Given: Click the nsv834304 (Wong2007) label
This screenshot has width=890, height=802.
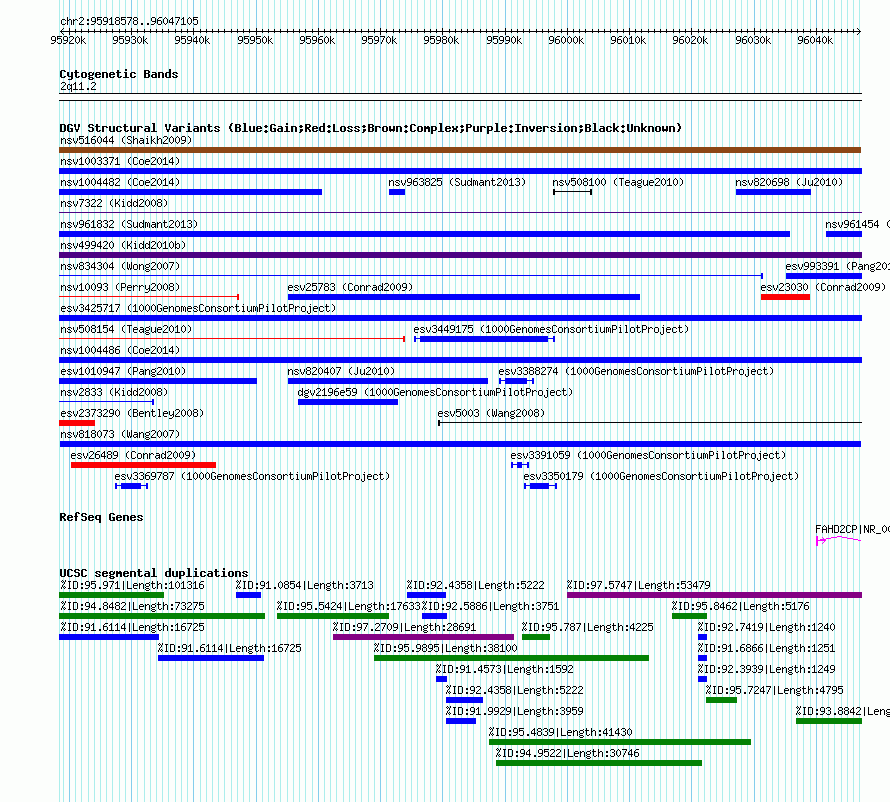Looking at the screenshot, I should click(120, 266).
